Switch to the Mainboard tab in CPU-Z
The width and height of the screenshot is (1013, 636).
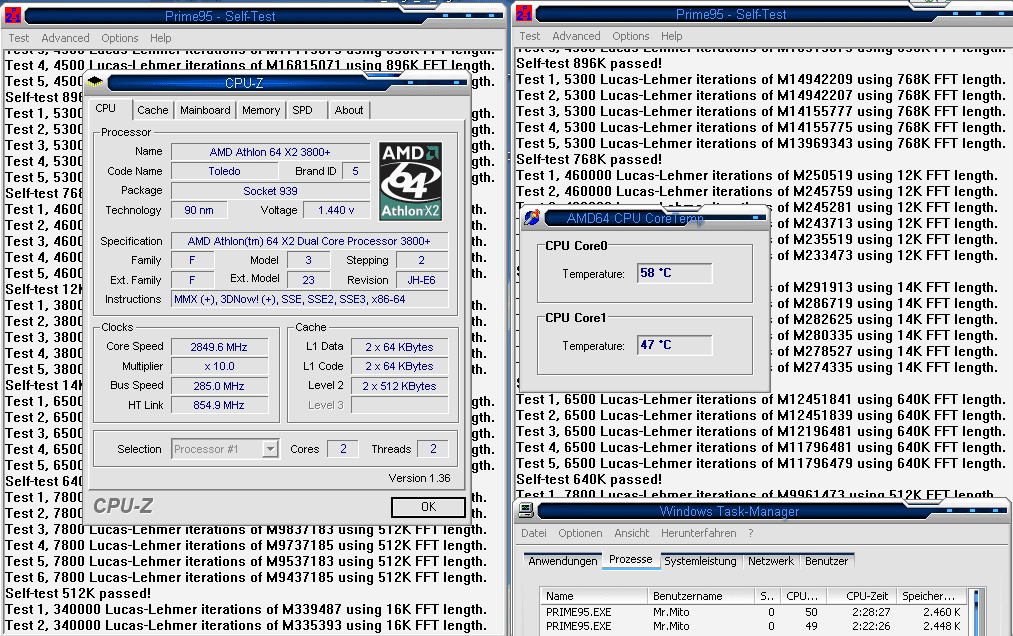click(205, 110)
